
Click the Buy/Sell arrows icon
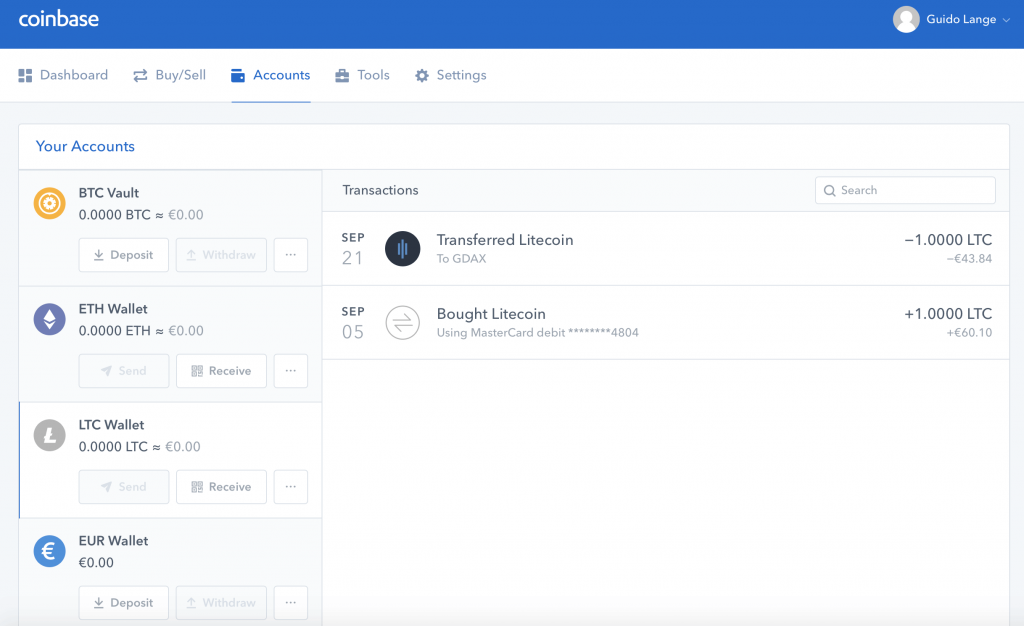tap(140, 76)
